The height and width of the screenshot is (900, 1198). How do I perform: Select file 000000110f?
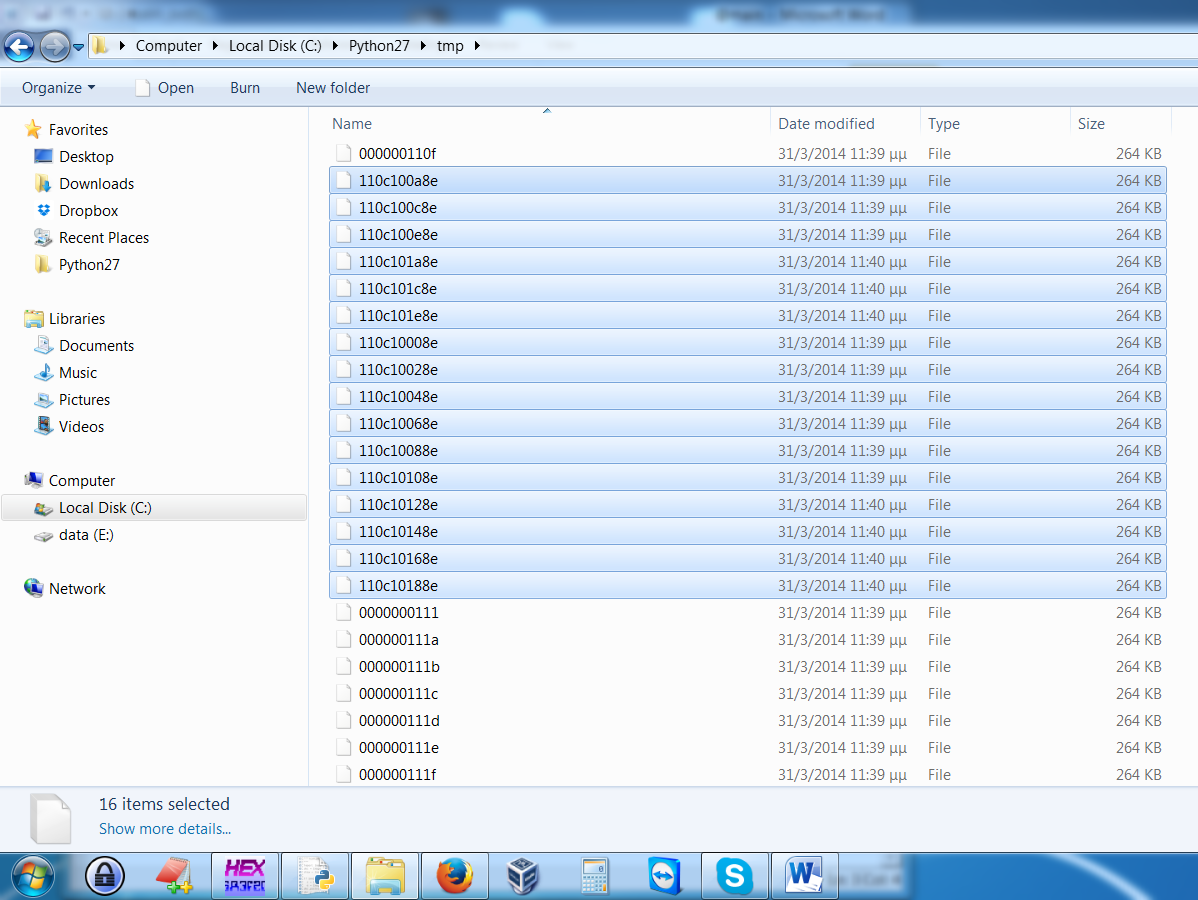click(748, 154)
